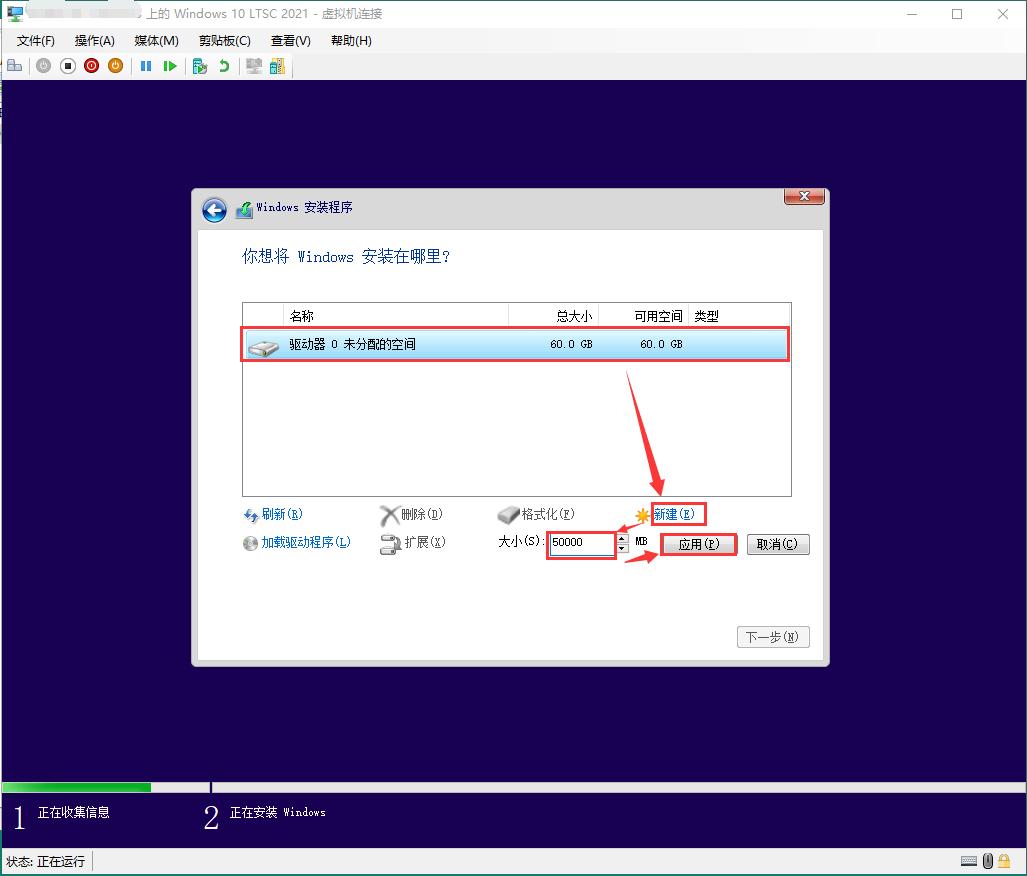Click the 加载驱动程序(L) link
This screenshot has height=876, width=1027.
pos(297,543)
